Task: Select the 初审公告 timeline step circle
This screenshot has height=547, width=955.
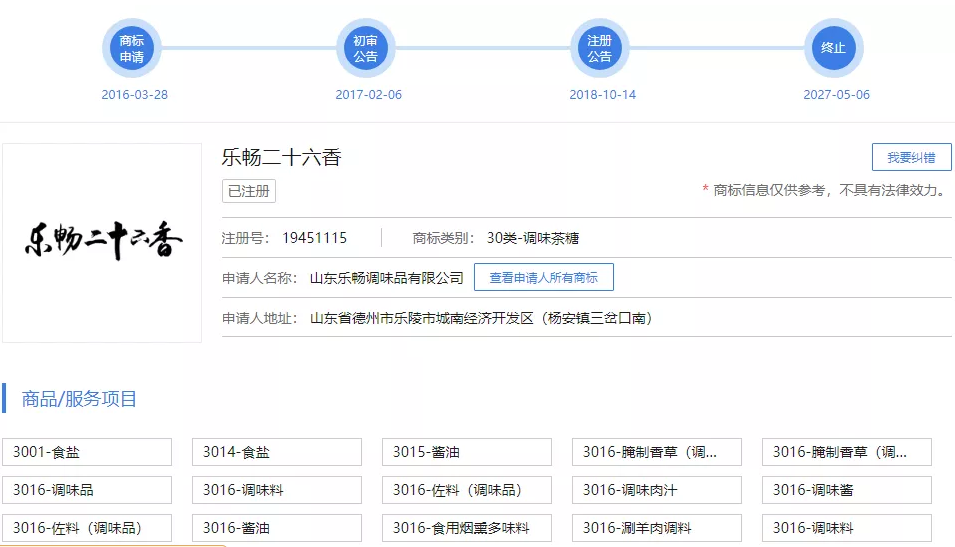Action: click(365, 48)
